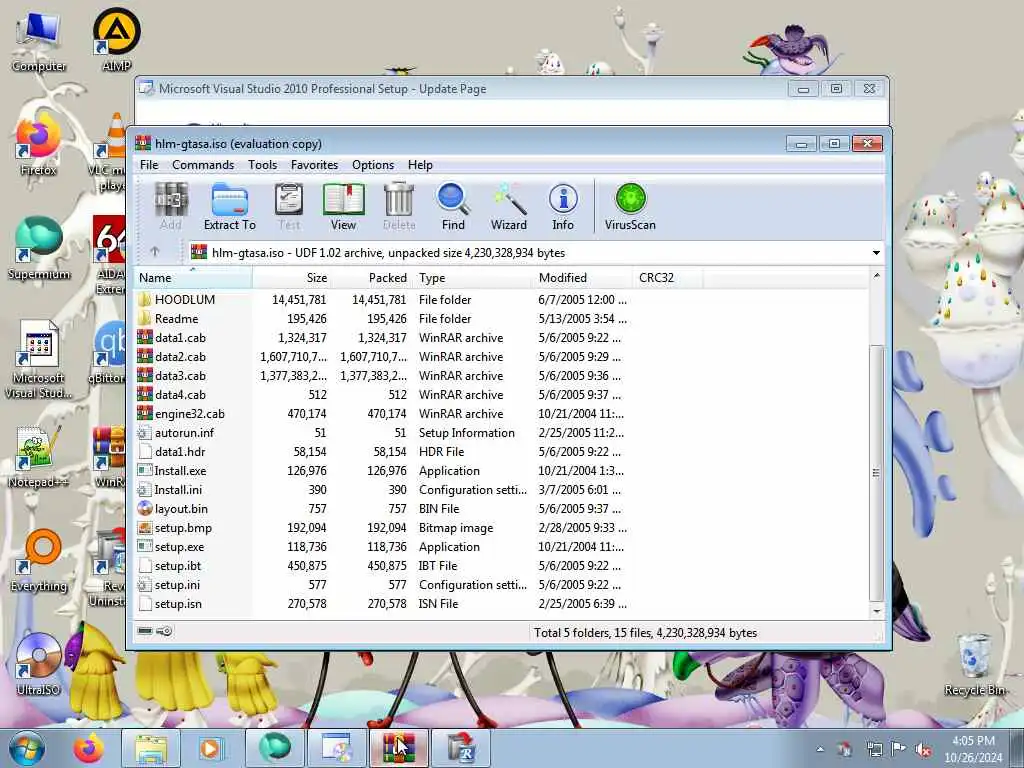Open the media player taskbar icon
The image size is (1024, 768).
click(x=210, y=748)
